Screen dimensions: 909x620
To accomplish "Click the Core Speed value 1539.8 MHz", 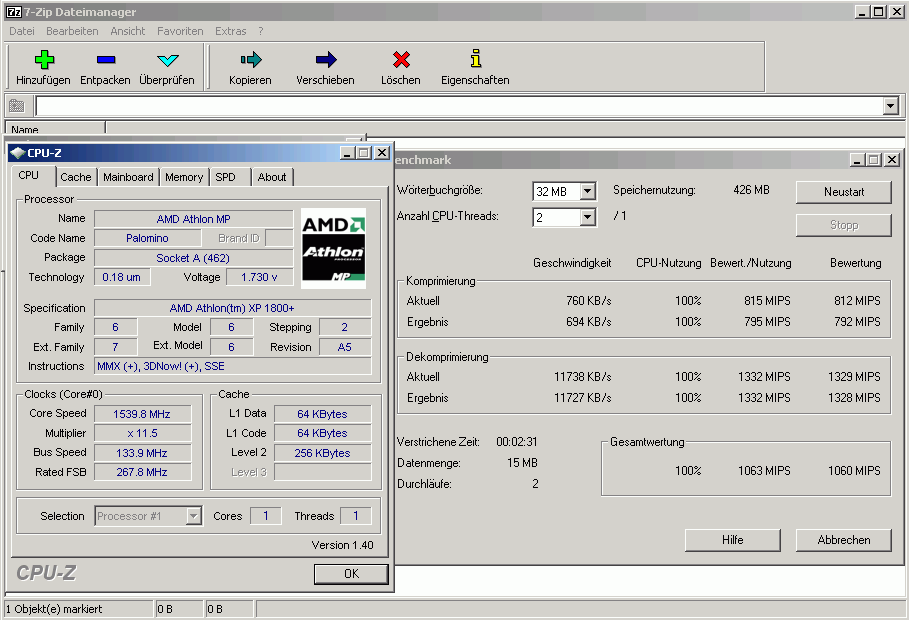I will (x=142, y=414).
